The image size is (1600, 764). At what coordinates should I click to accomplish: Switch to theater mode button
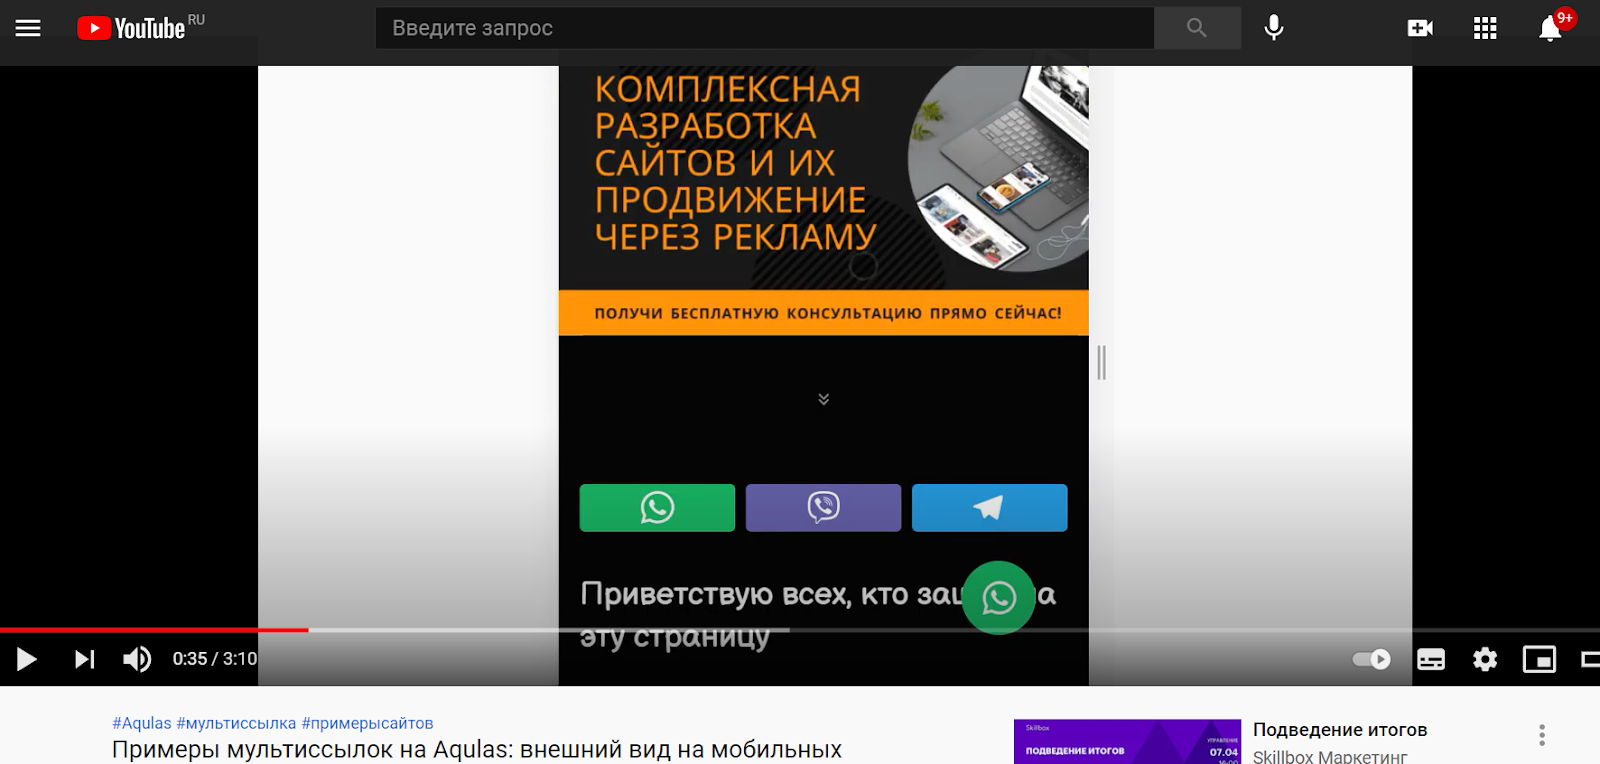[x=1591, y=659]
